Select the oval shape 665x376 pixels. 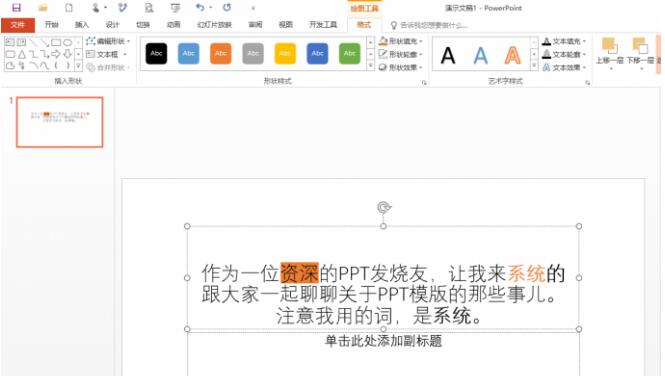pos(67,42)
